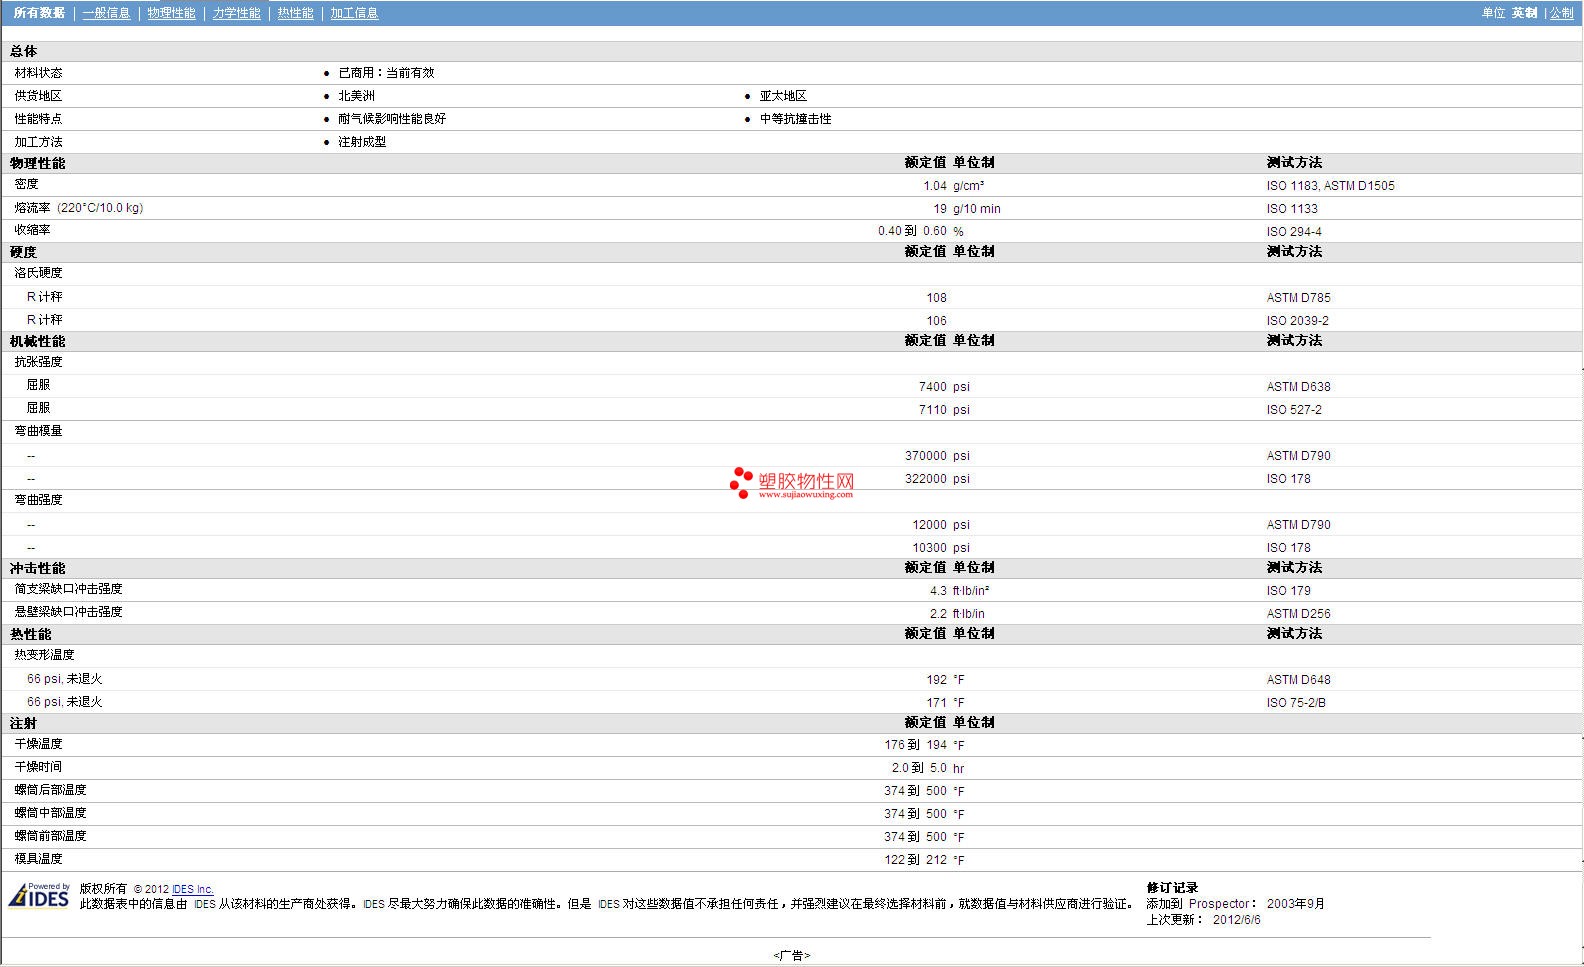Select heat deflection value 192
The height and width of the screenshot is (967, 1584).
pos(936,680)
